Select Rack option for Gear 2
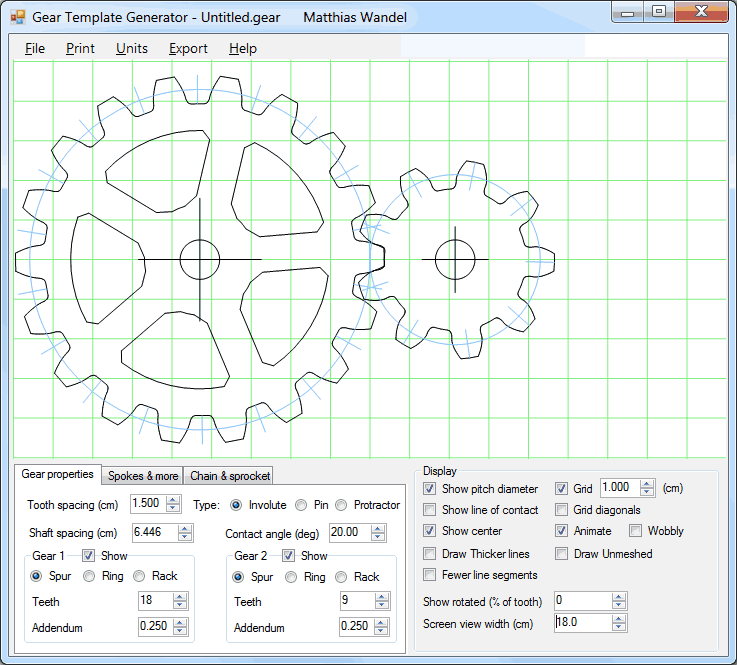Screen dimensions: 737x665 341,577
